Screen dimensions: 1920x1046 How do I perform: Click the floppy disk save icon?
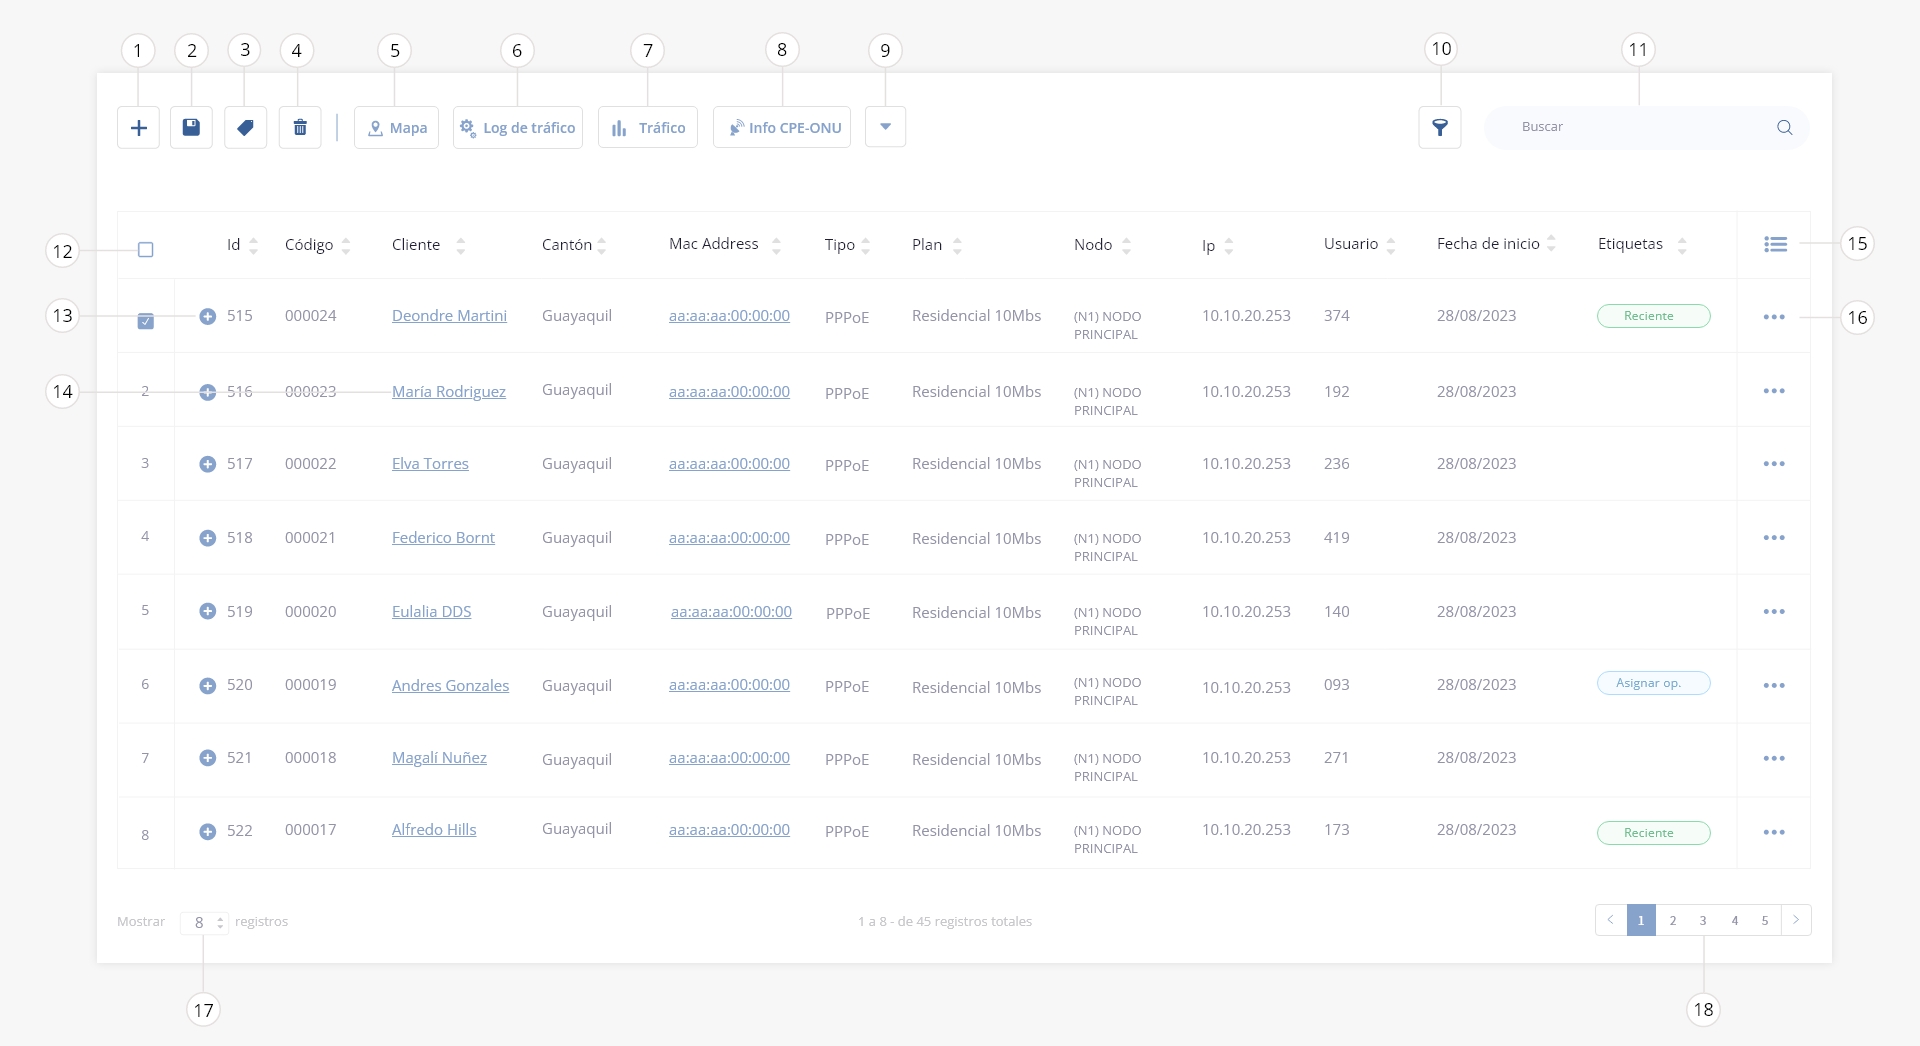click(x=191, y=128)
